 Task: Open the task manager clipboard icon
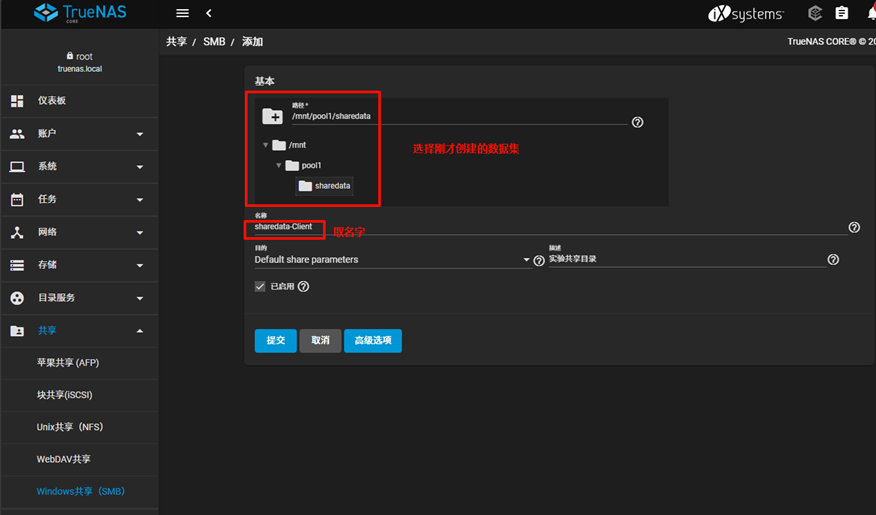[x=841, y=13]
